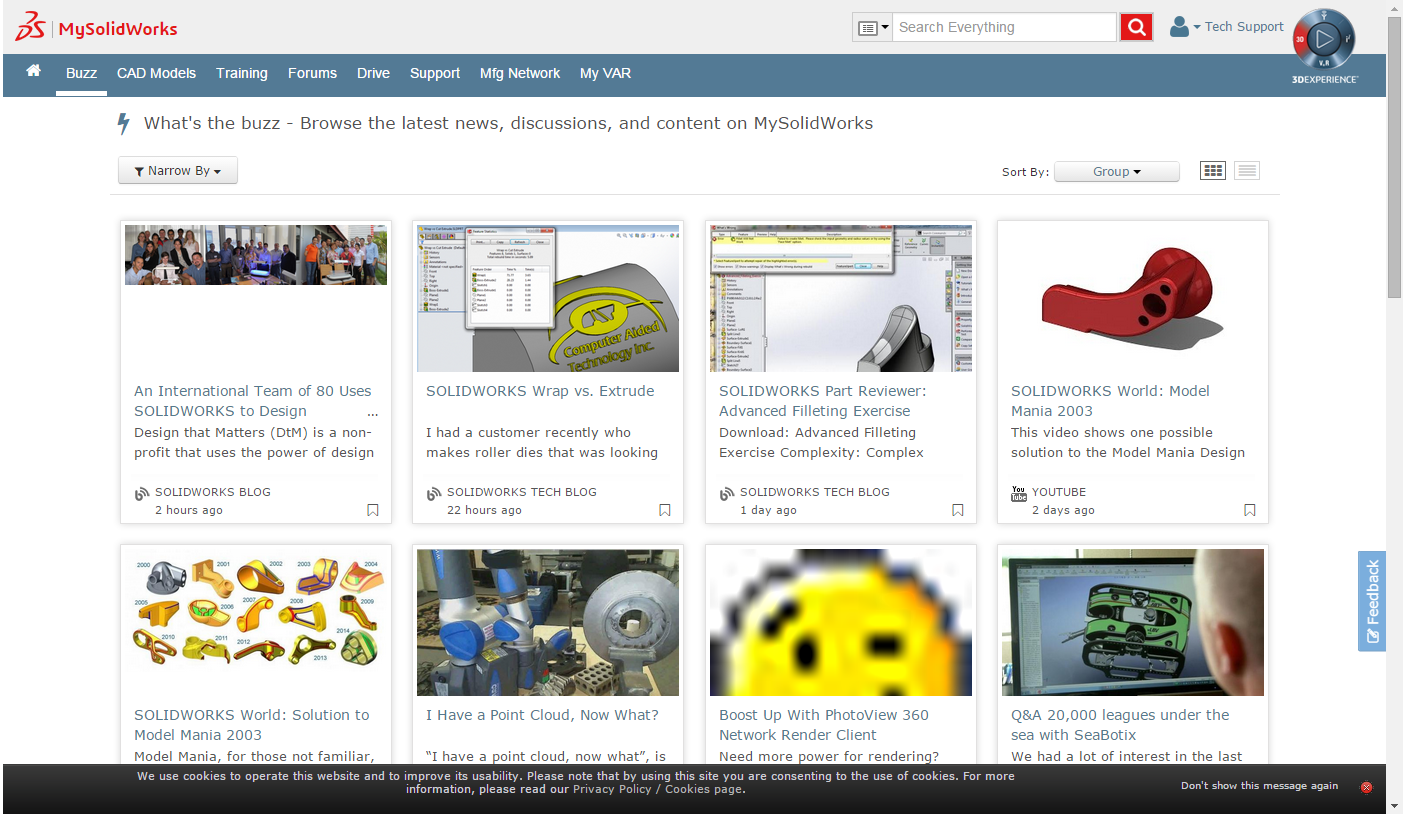Switch to grid view layout
This screenshot has height=814, width=1407.
(x=1213, y=171)
